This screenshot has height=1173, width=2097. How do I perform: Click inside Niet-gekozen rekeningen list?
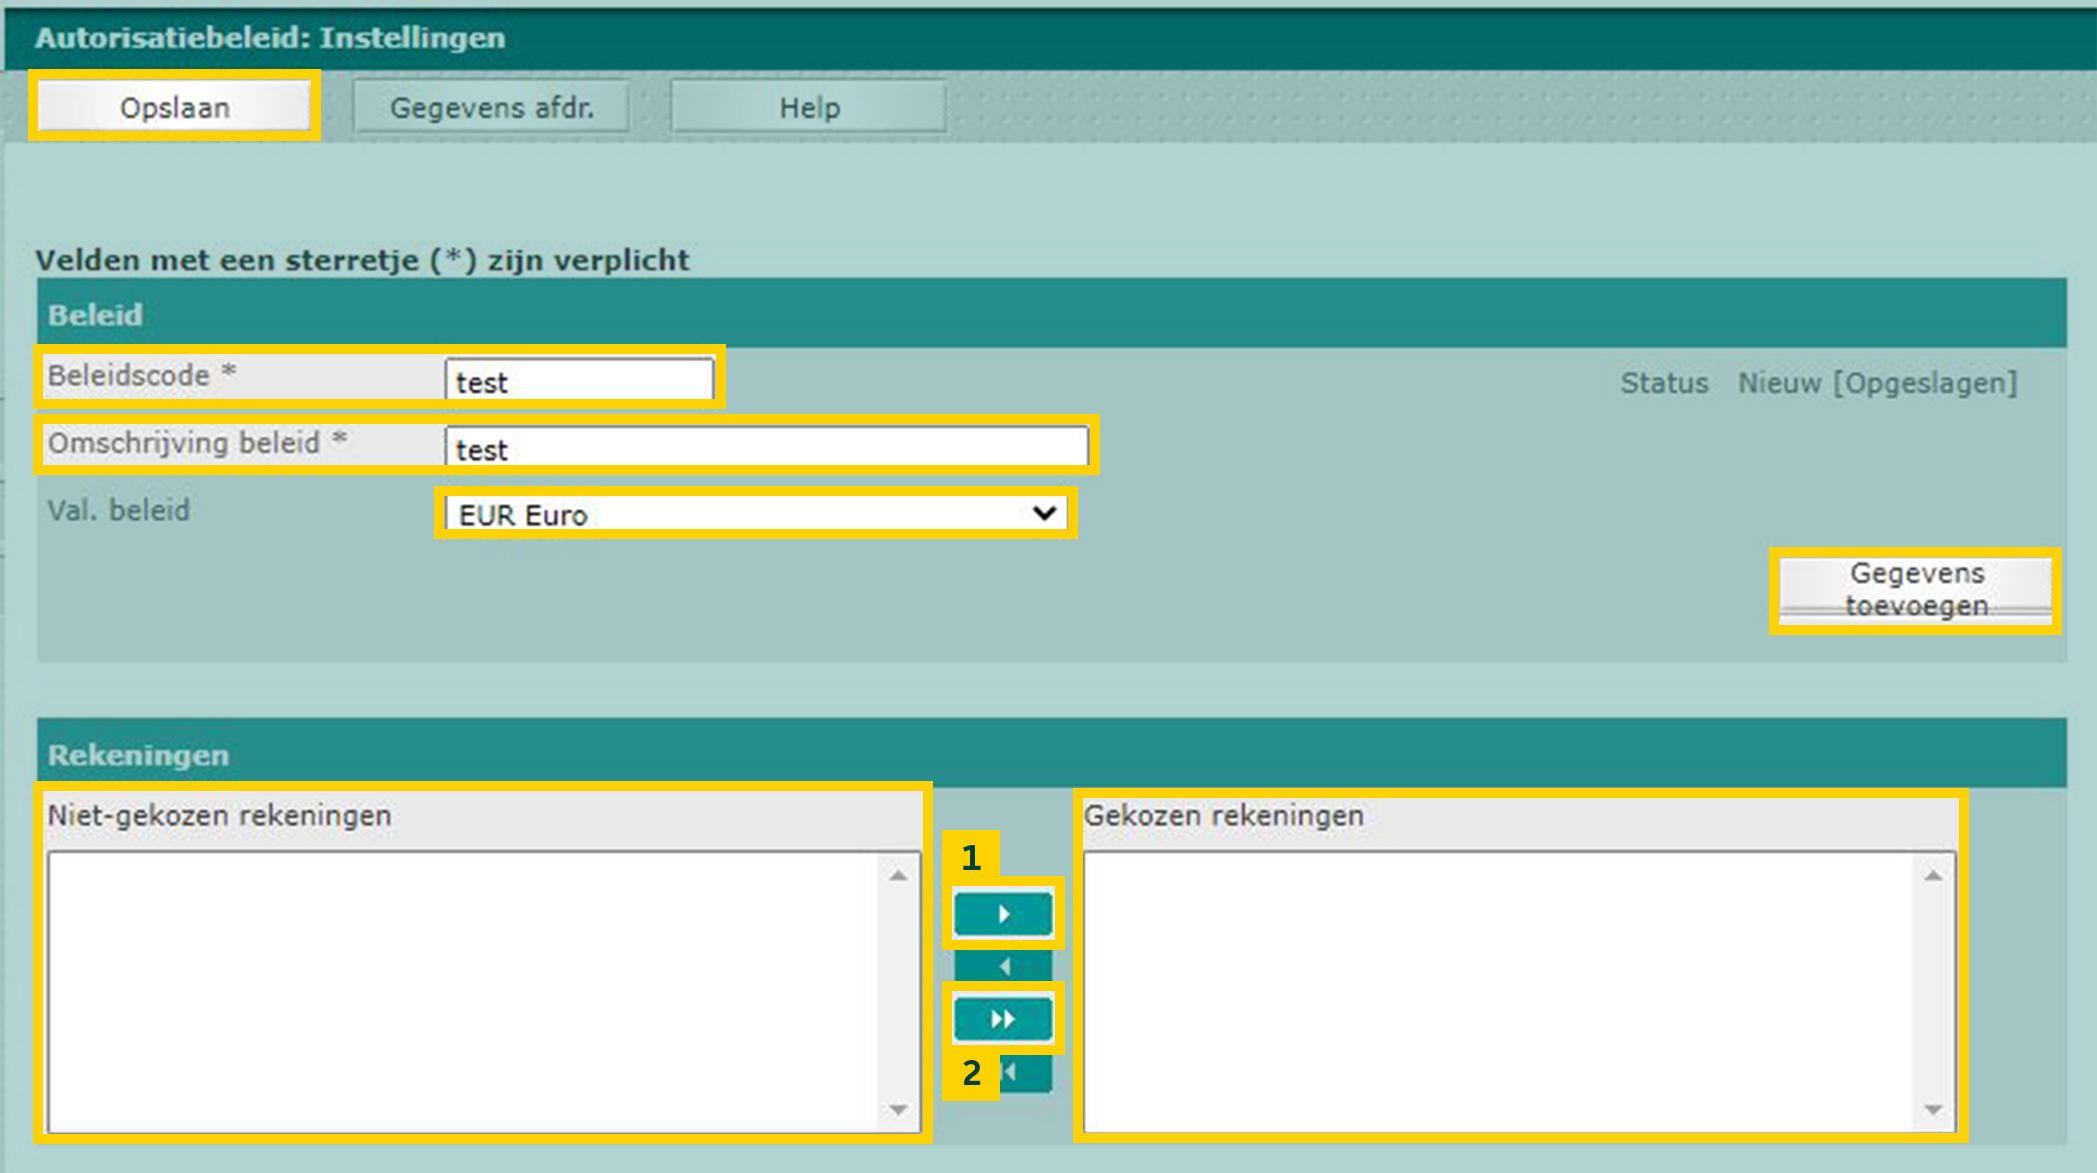pos(483,992)
